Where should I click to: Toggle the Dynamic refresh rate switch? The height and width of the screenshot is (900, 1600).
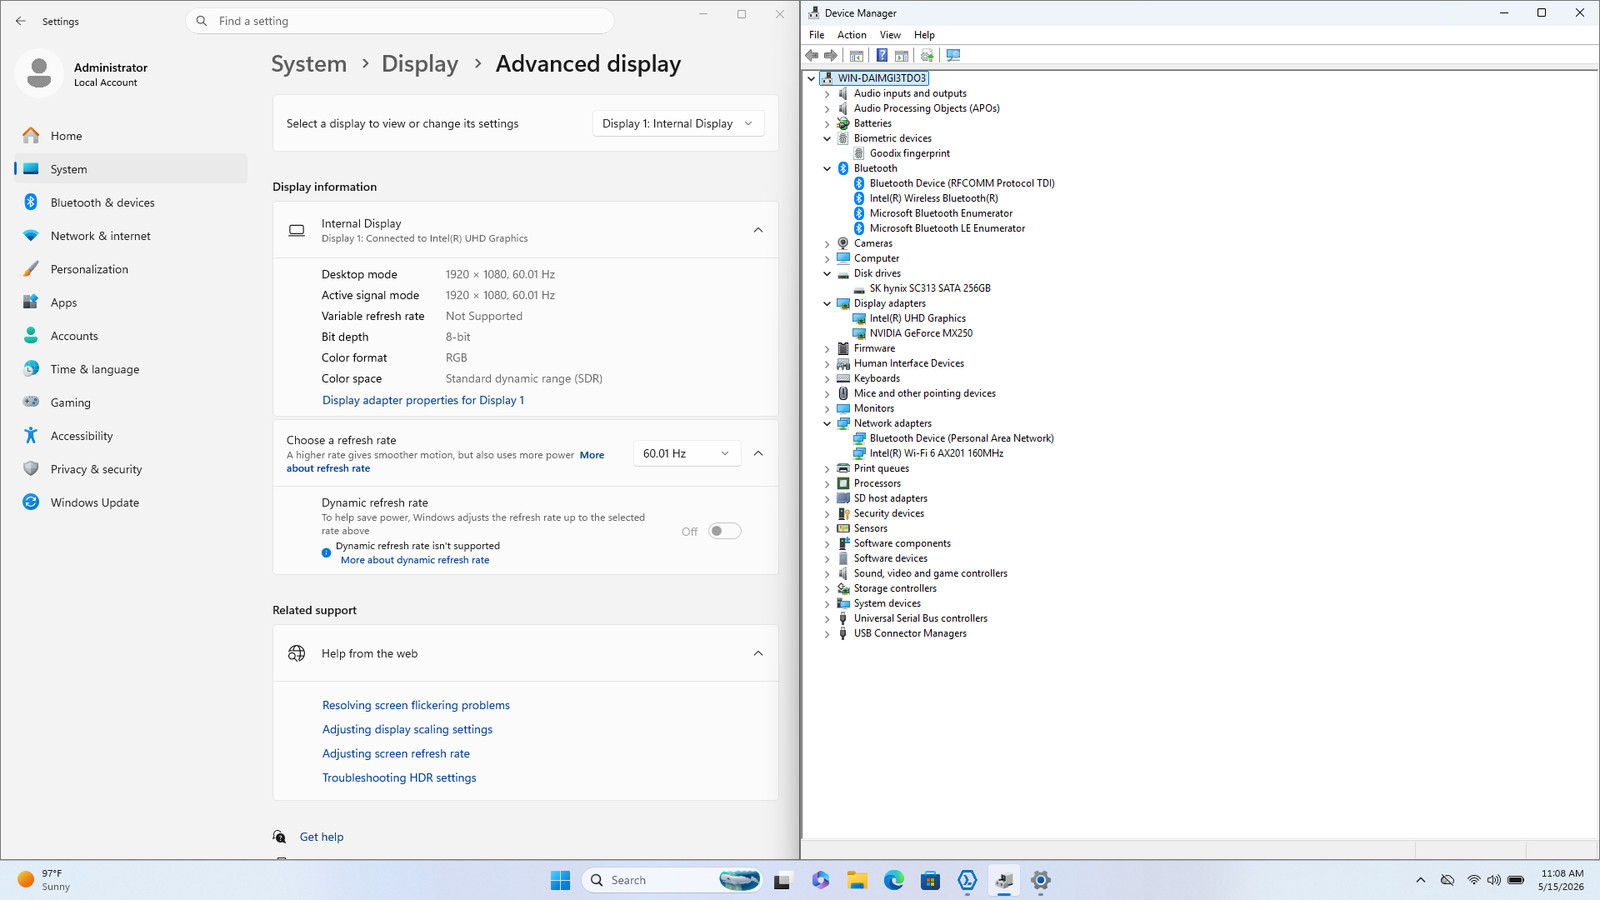pyautogui.click(x=725, y=531)
